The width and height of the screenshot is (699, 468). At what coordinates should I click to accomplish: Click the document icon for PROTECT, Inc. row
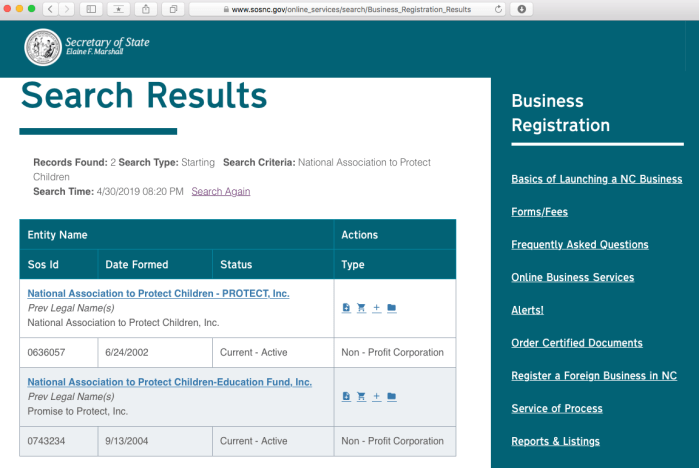point(346,308)
